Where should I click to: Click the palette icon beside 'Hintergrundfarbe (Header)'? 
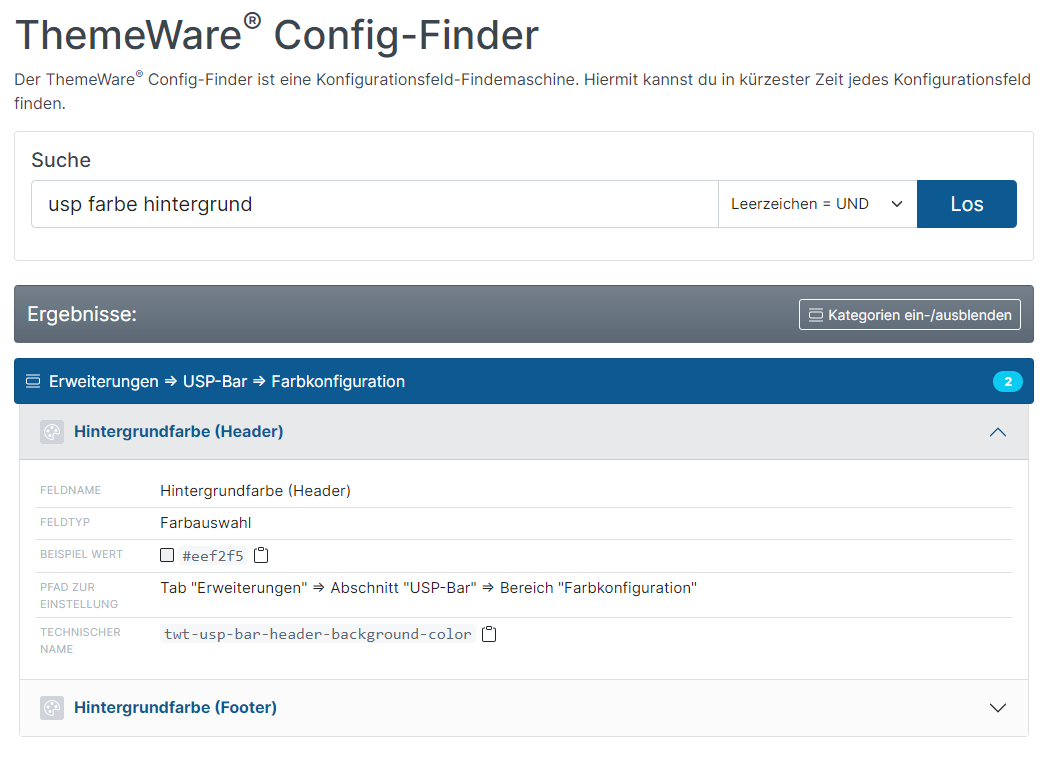pyautogui.click(x=52, y=432)
